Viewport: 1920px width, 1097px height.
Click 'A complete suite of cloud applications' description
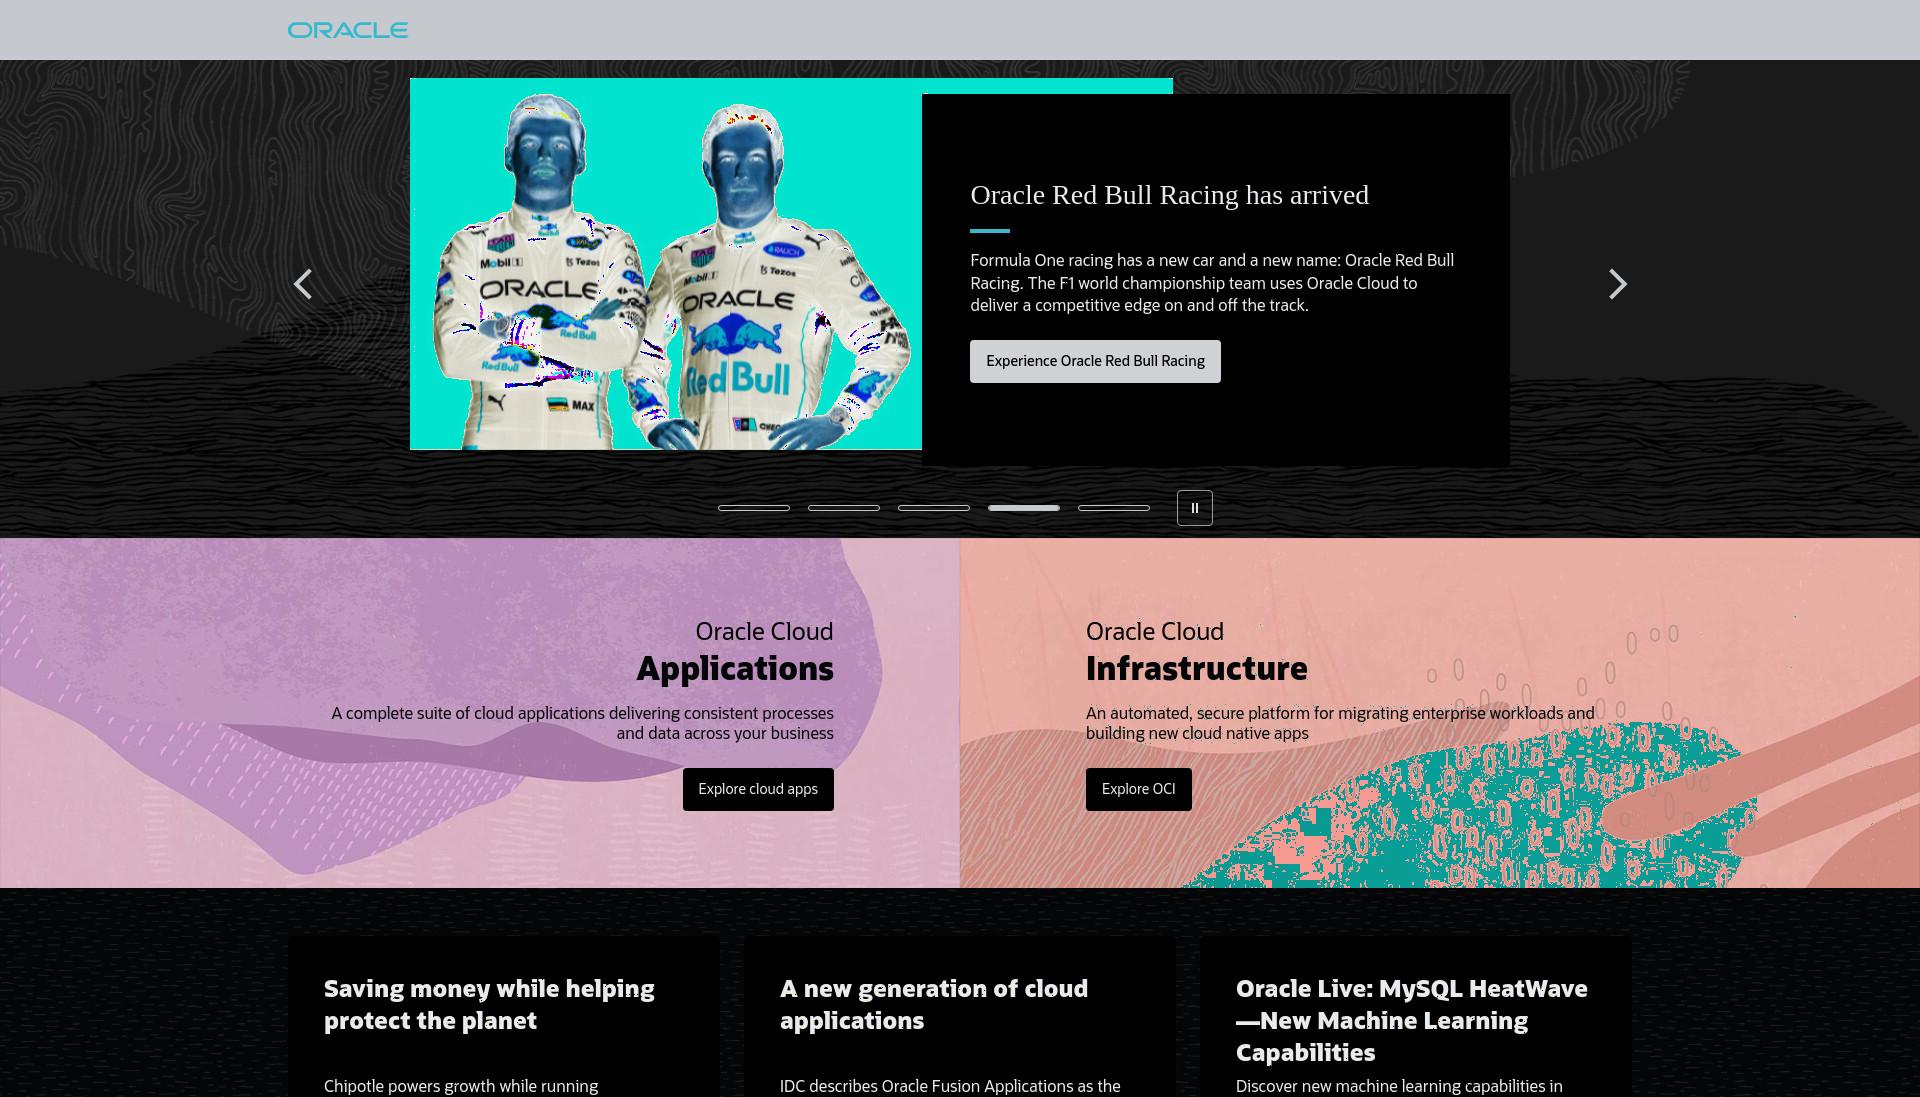[582, 723]
